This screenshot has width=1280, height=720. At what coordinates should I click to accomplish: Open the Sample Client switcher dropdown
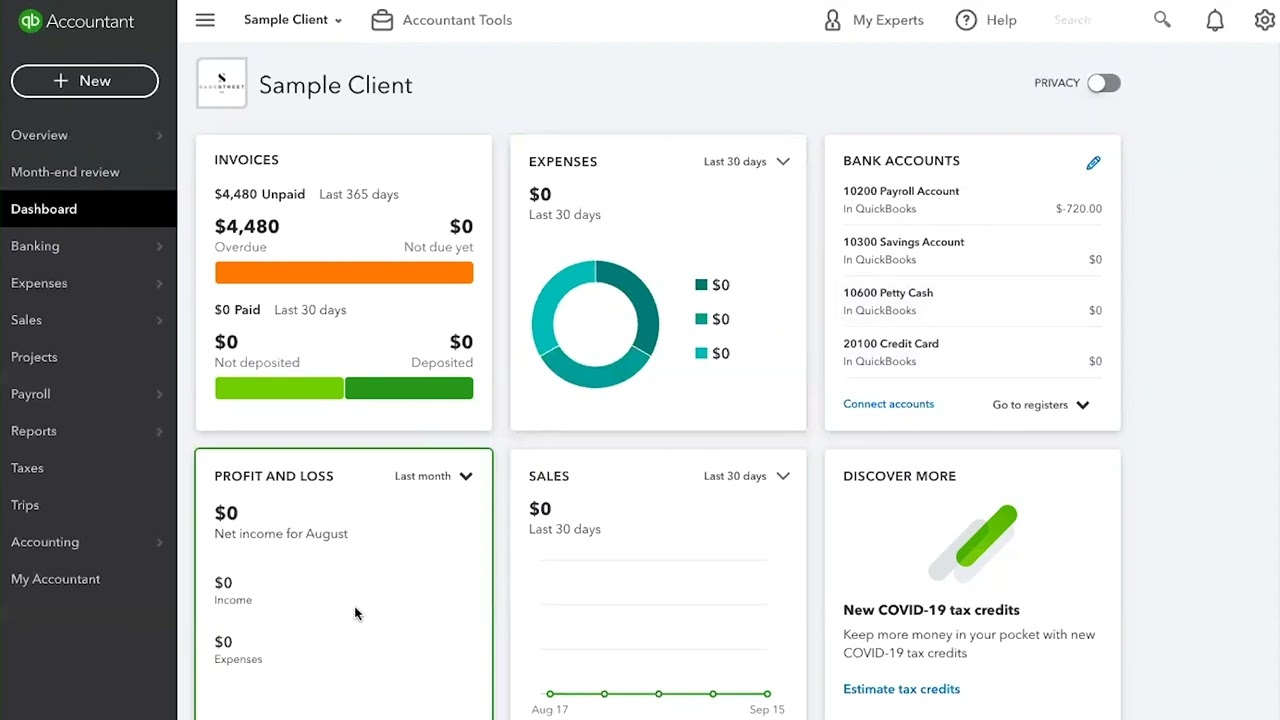coord(293,20)
